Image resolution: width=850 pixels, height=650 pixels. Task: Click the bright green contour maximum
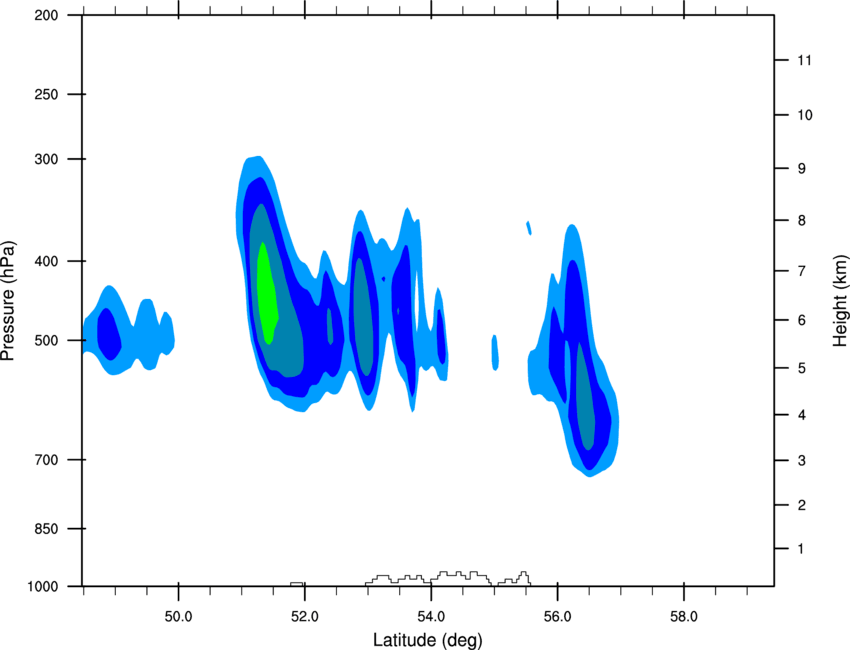click(x=267, y=295)
